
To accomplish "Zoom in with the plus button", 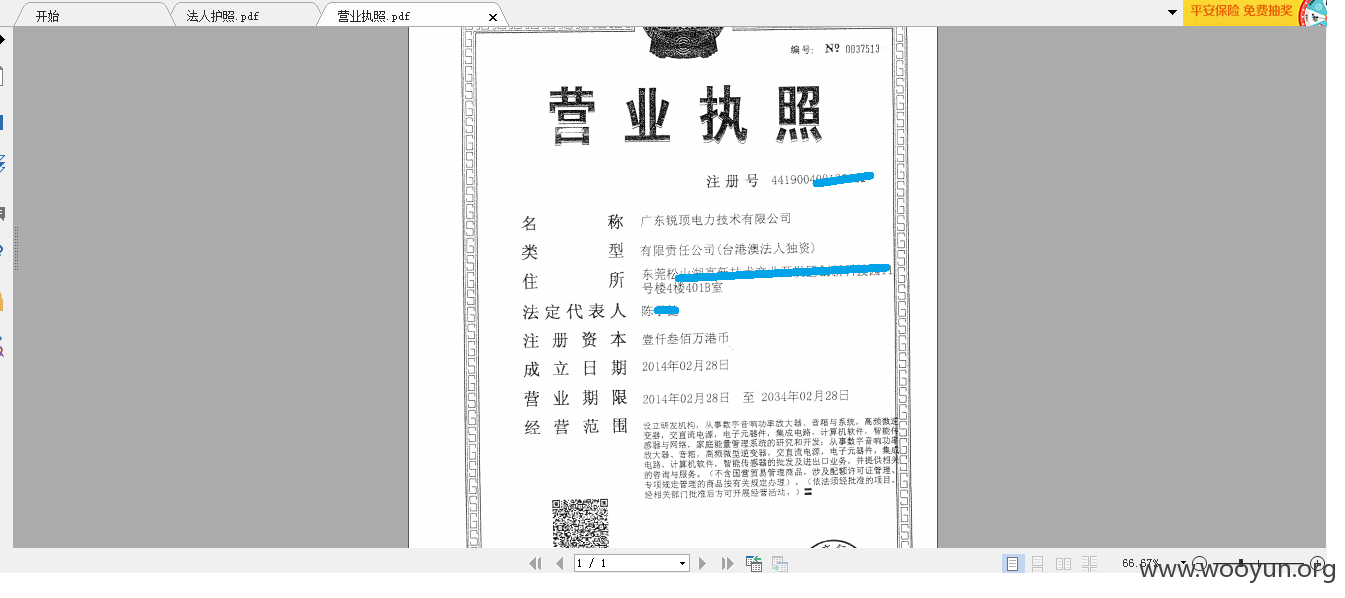I will pos(1317,563).
